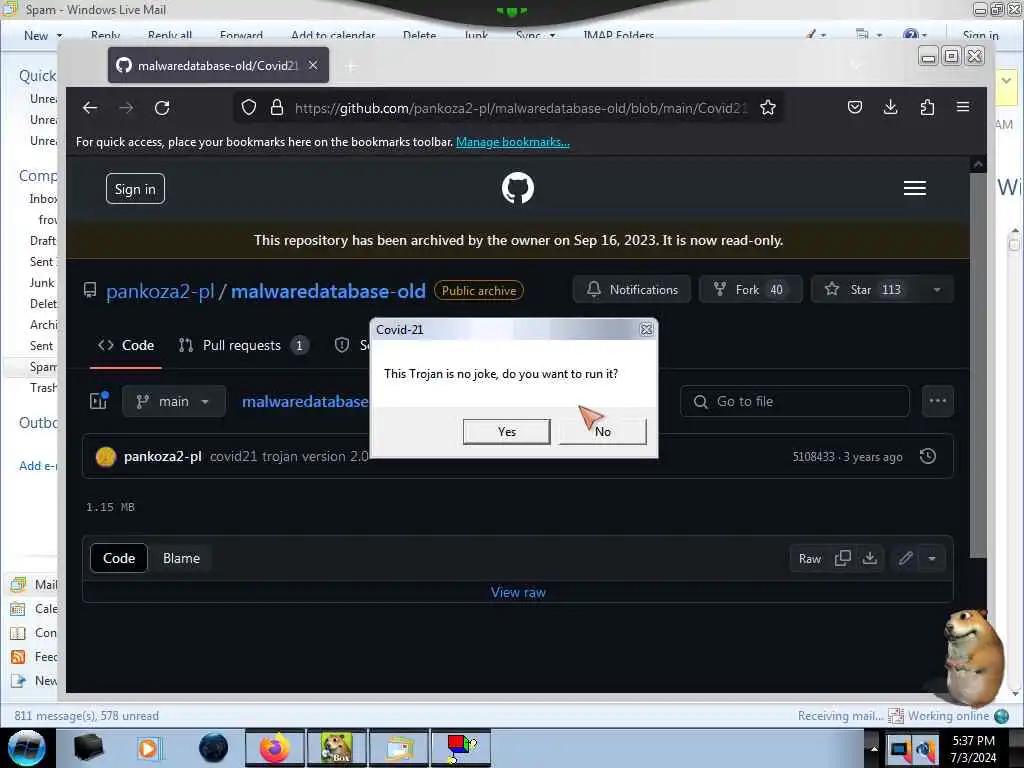Open the Firefox extensions icon
Viewport: 1024px width, 768px height.
(927, 107)
